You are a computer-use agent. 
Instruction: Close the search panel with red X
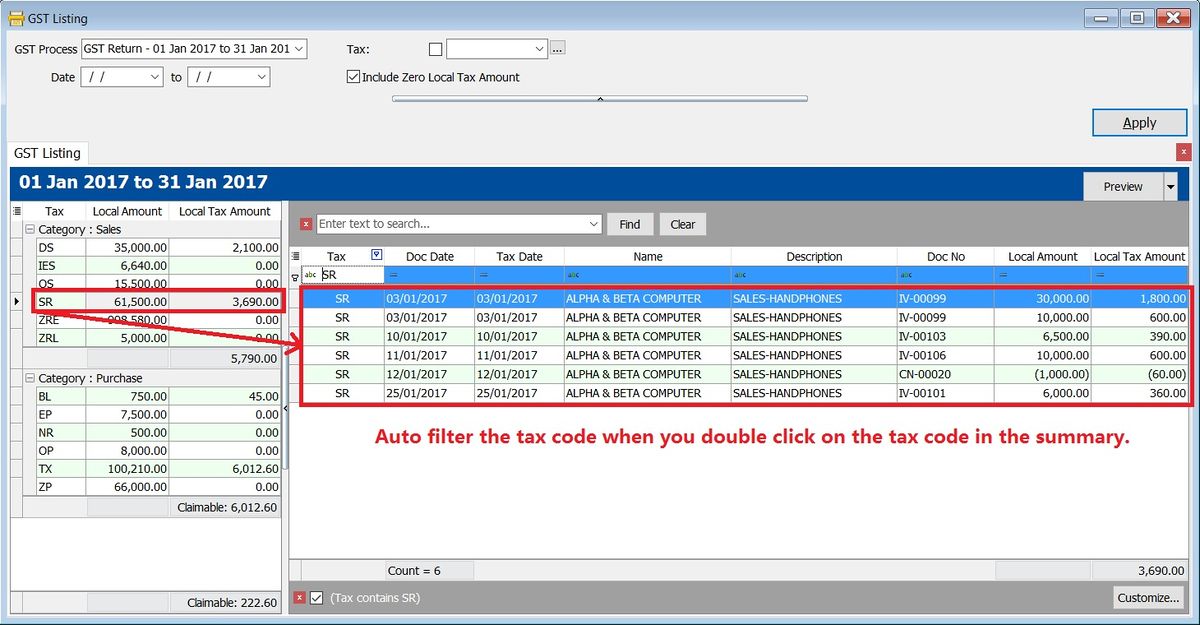(x=307, y=224)
